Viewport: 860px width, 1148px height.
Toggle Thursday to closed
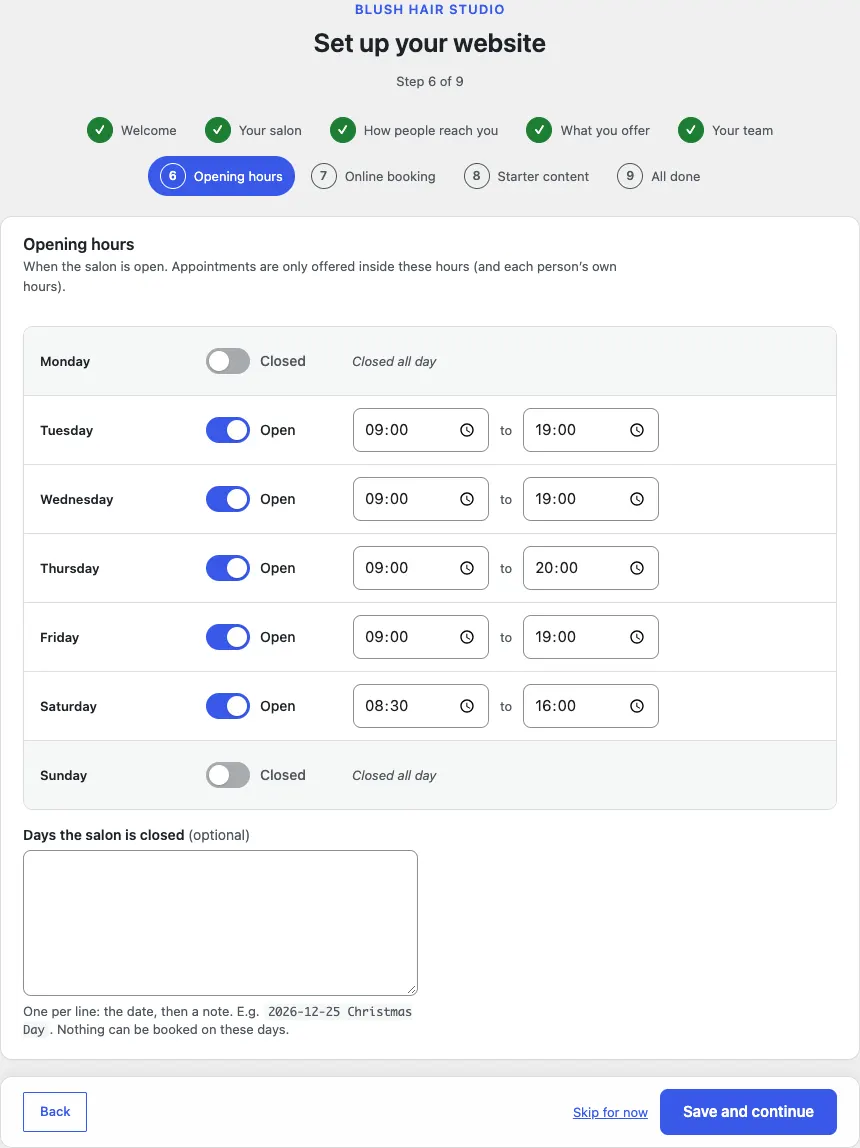[228, 568]
